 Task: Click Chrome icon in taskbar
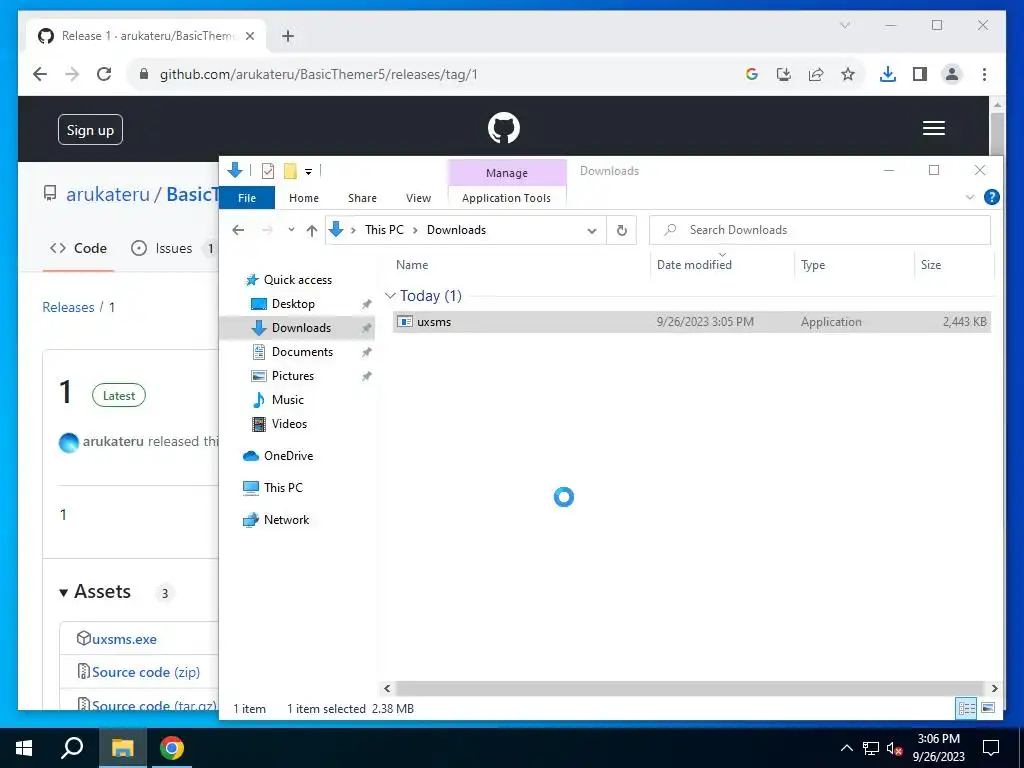click(172, 748)
